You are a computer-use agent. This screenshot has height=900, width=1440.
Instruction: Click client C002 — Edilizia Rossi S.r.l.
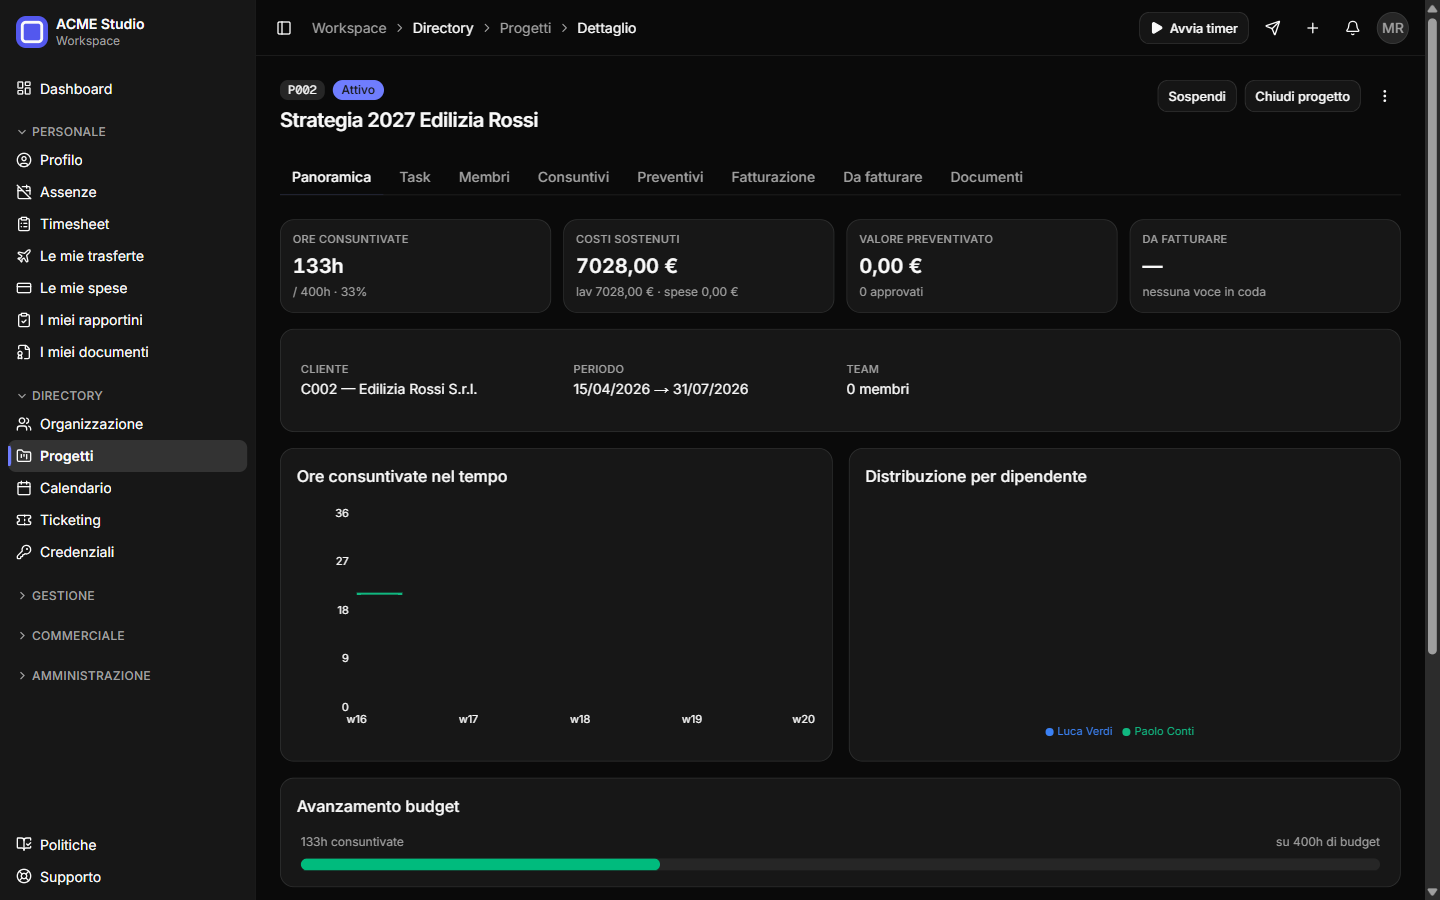[389, 389]
